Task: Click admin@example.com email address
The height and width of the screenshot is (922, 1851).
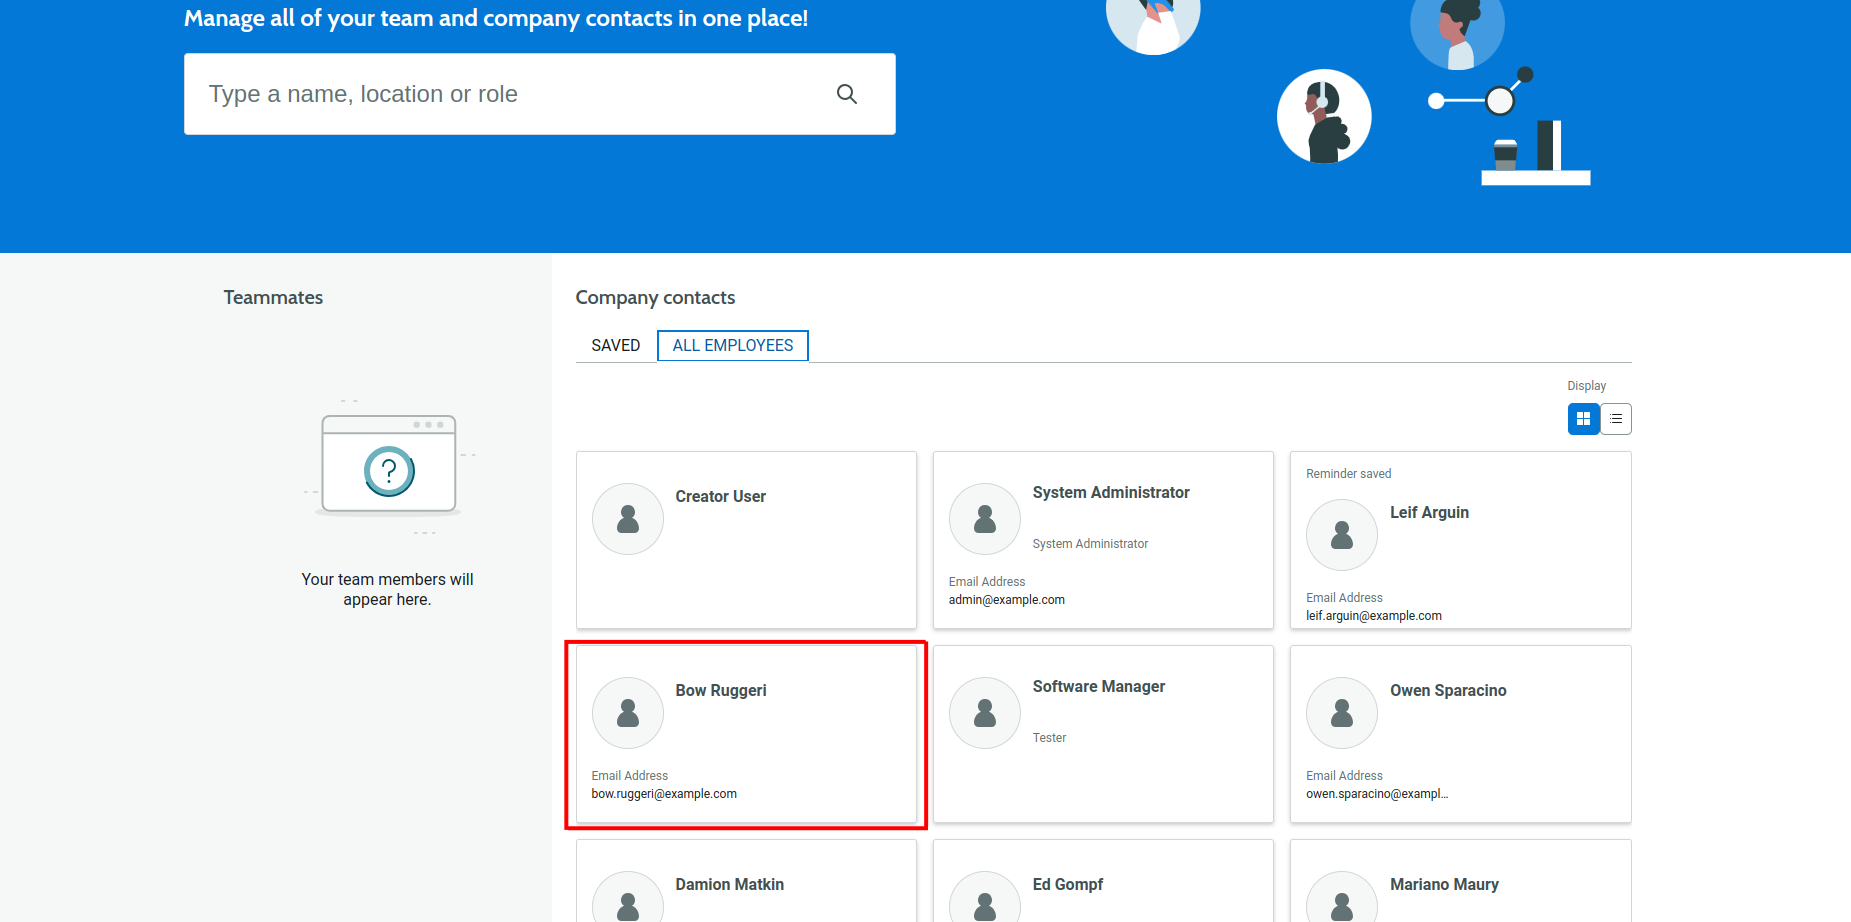Action: click(x=1006, y=600)
